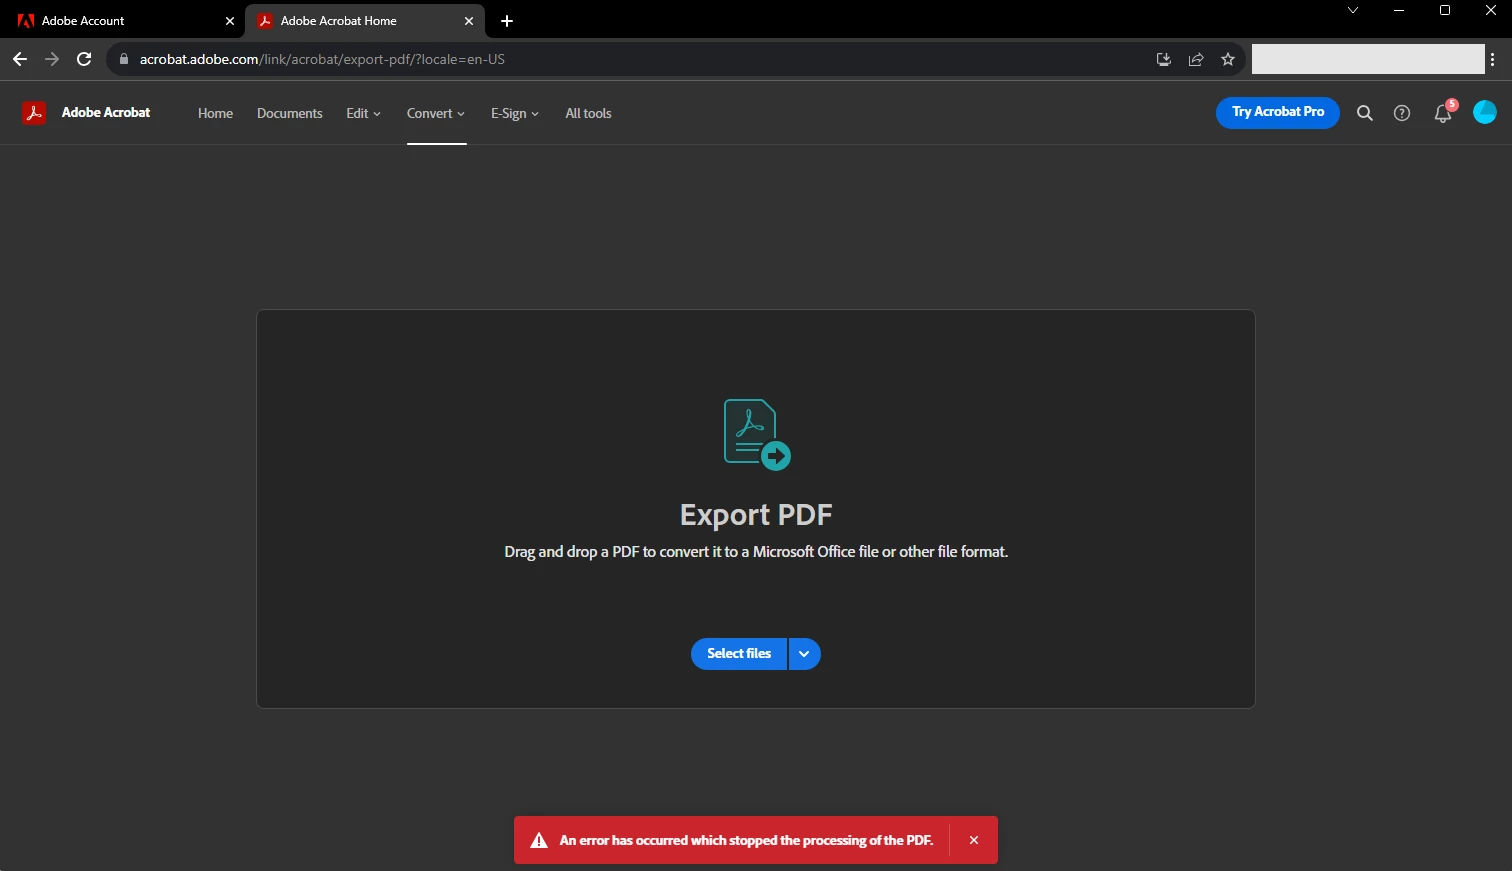1512x871 pixels.
Task: Expand the dropdown arrow beside Select files
Action: click(804, 654)
